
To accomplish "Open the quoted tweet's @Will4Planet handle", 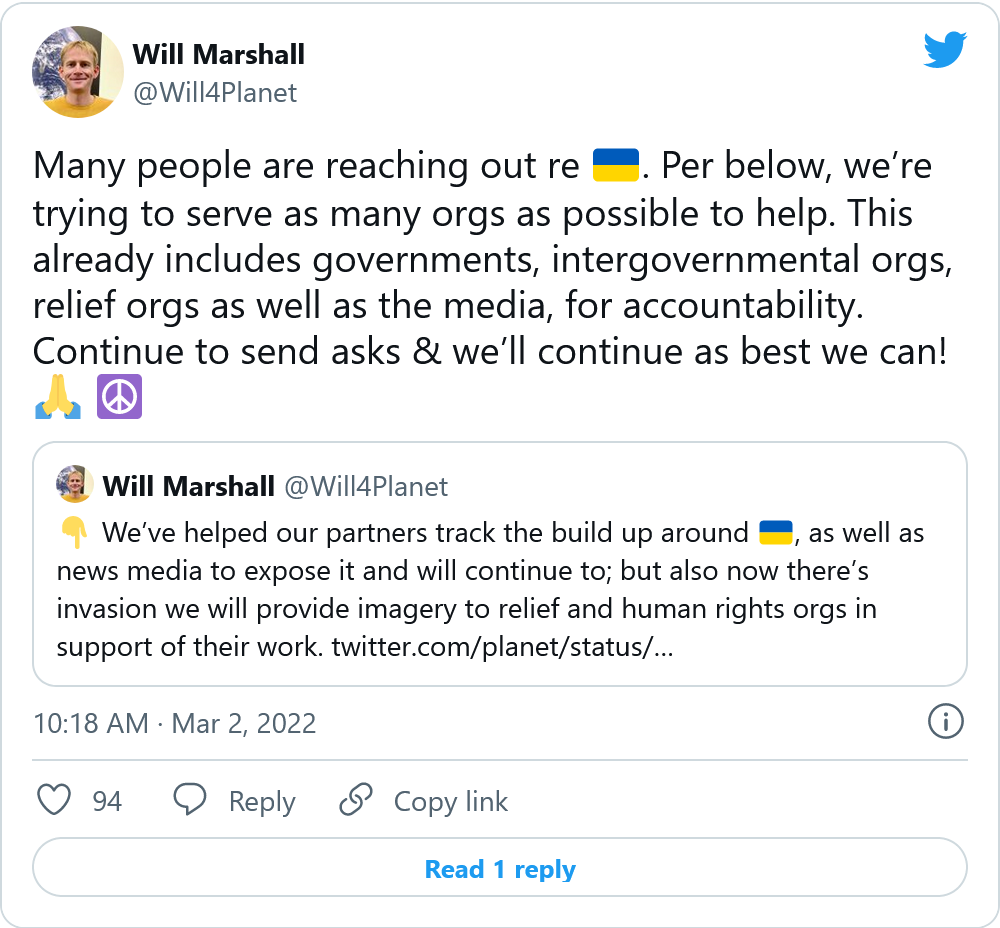I will (366, 487).
